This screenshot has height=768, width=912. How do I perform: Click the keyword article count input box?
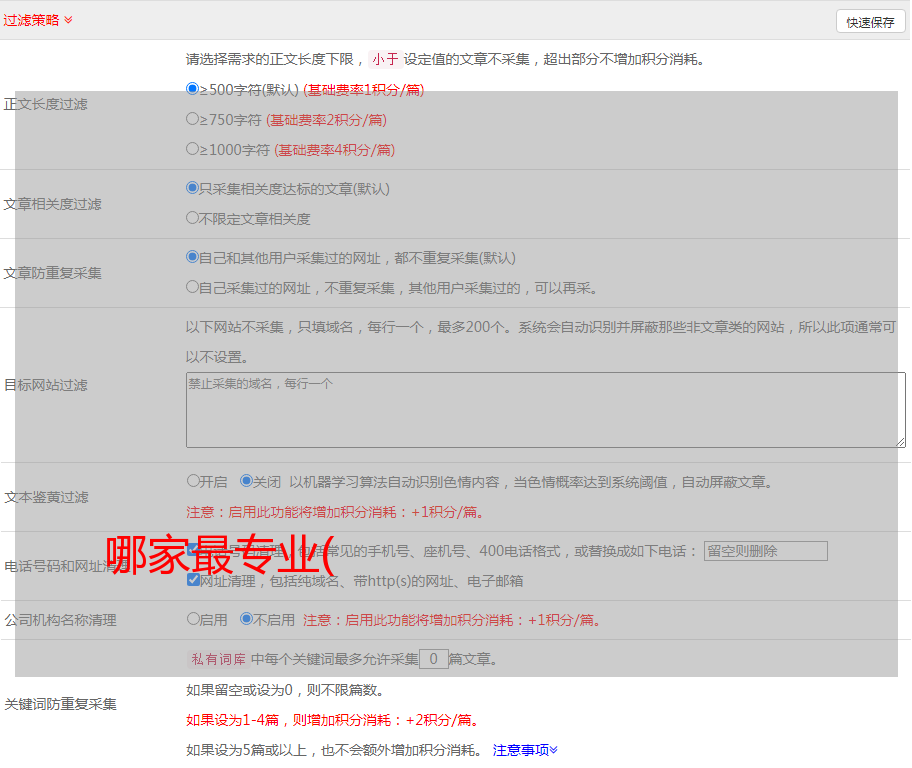[433, 659]
